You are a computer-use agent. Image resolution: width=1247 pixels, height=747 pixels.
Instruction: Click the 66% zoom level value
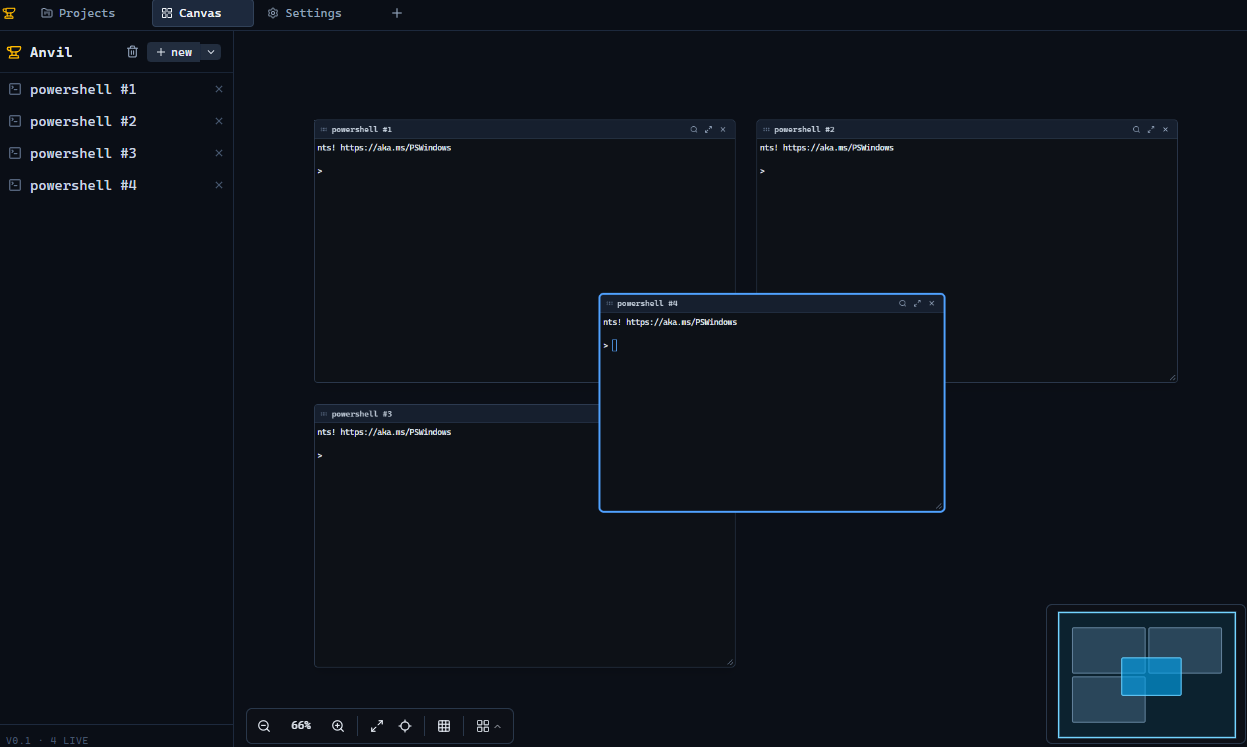tap(301, 726)
